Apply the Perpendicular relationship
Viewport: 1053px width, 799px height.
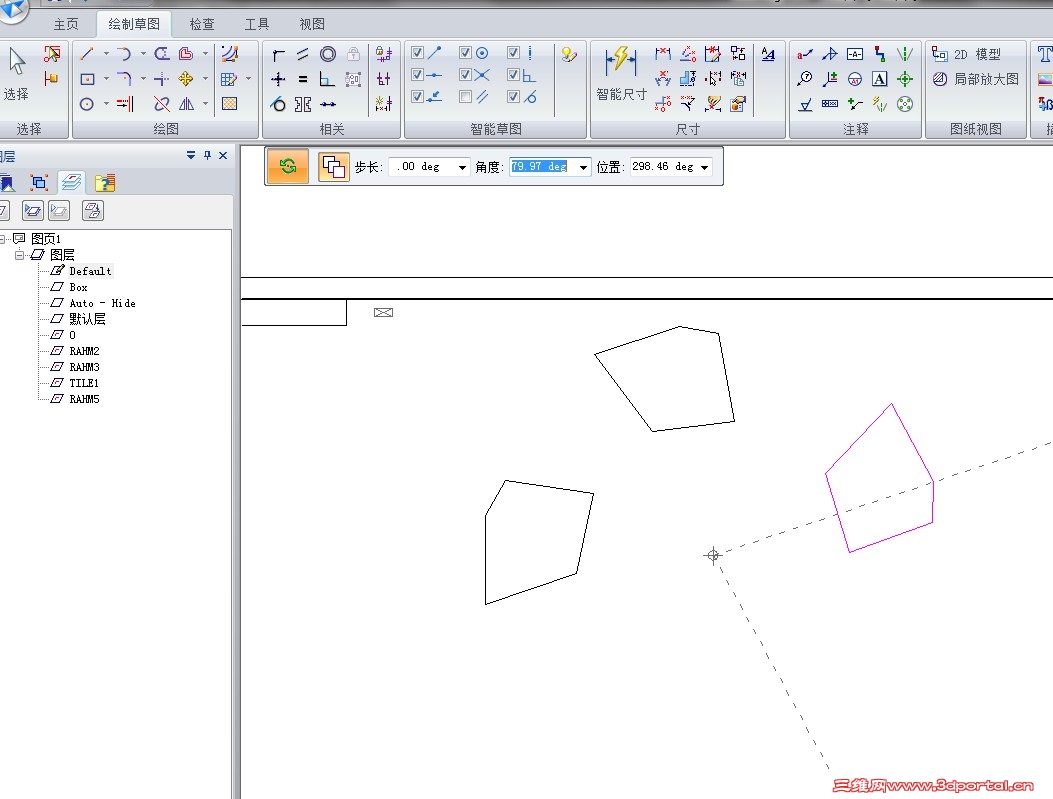tap(327, 79)
